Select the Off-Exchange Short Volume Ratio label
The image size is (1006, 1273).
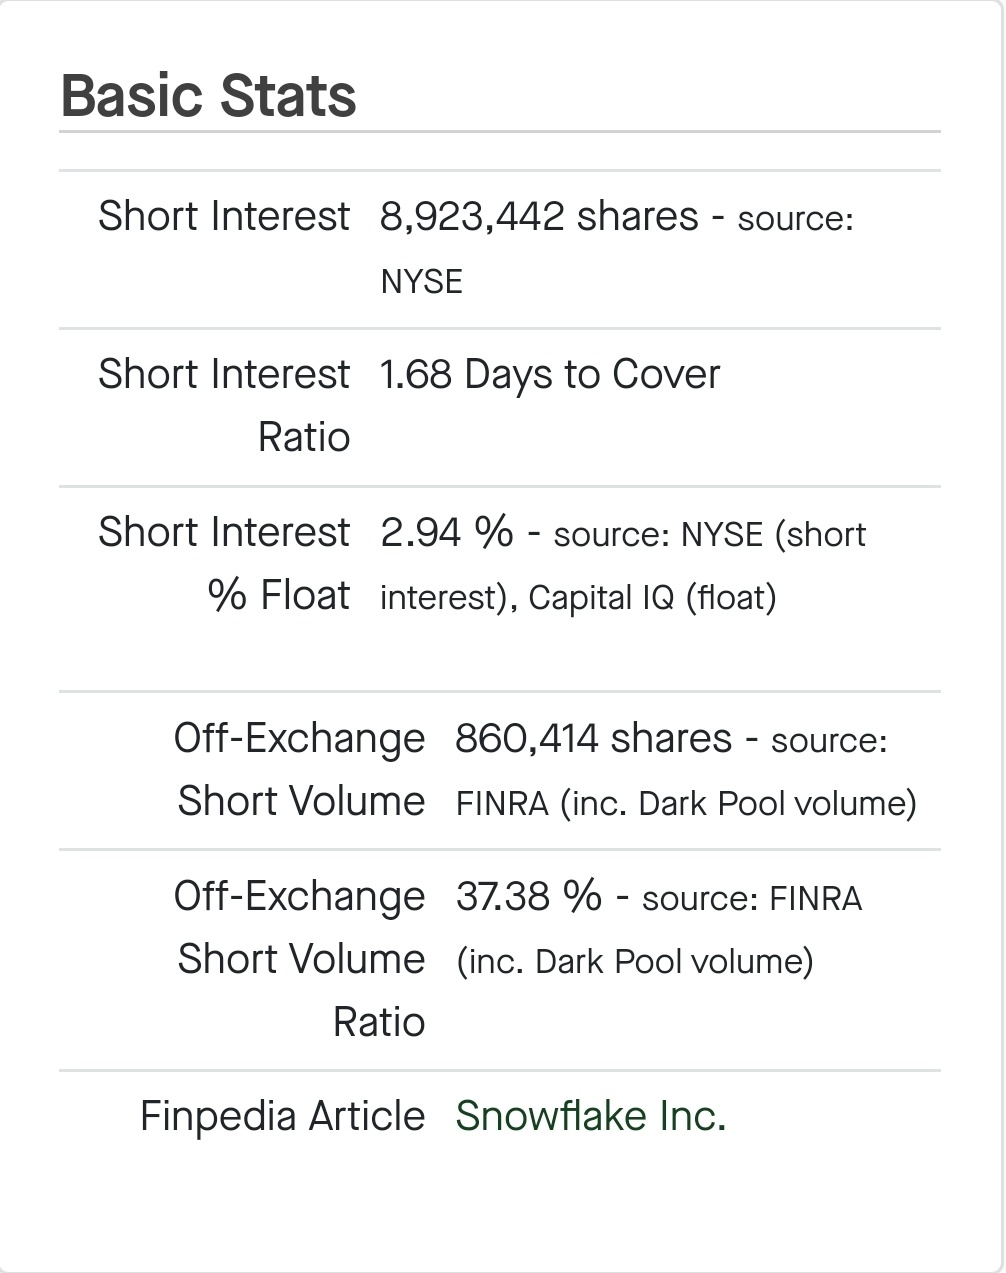click(x=300, y=959)
